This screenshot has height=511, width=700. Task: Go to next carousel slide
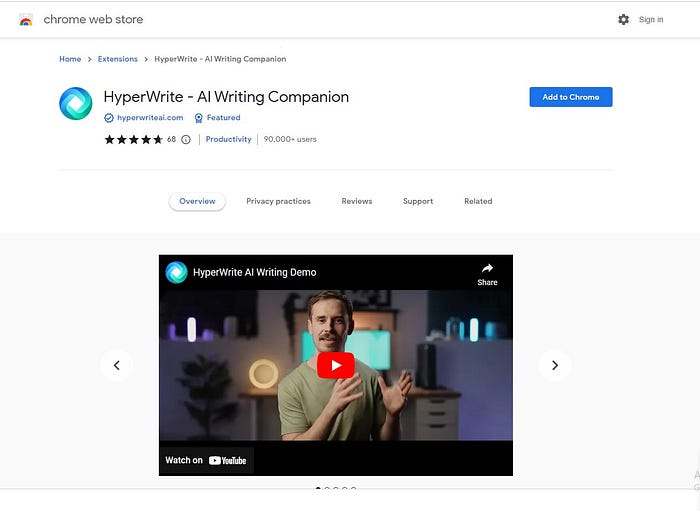tap(555, 365)
